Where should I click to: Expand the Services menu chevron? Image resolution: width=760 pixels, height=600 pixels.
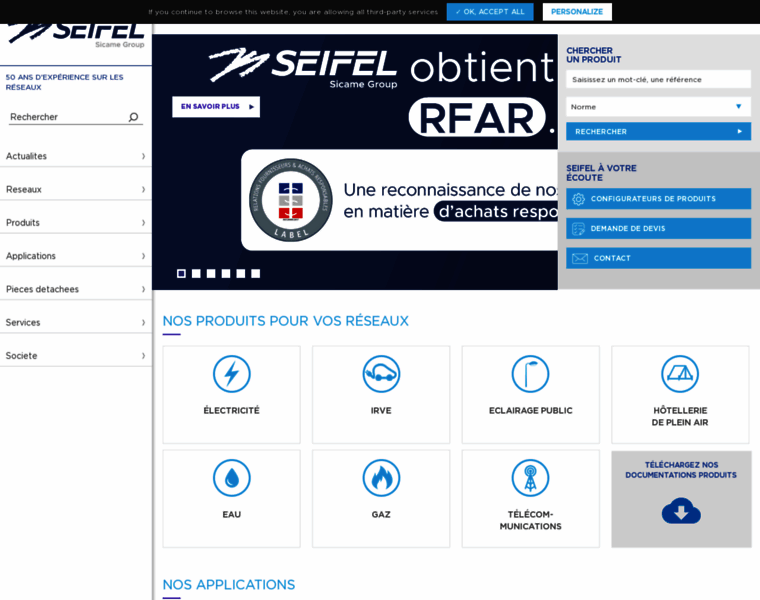point(143,322)
